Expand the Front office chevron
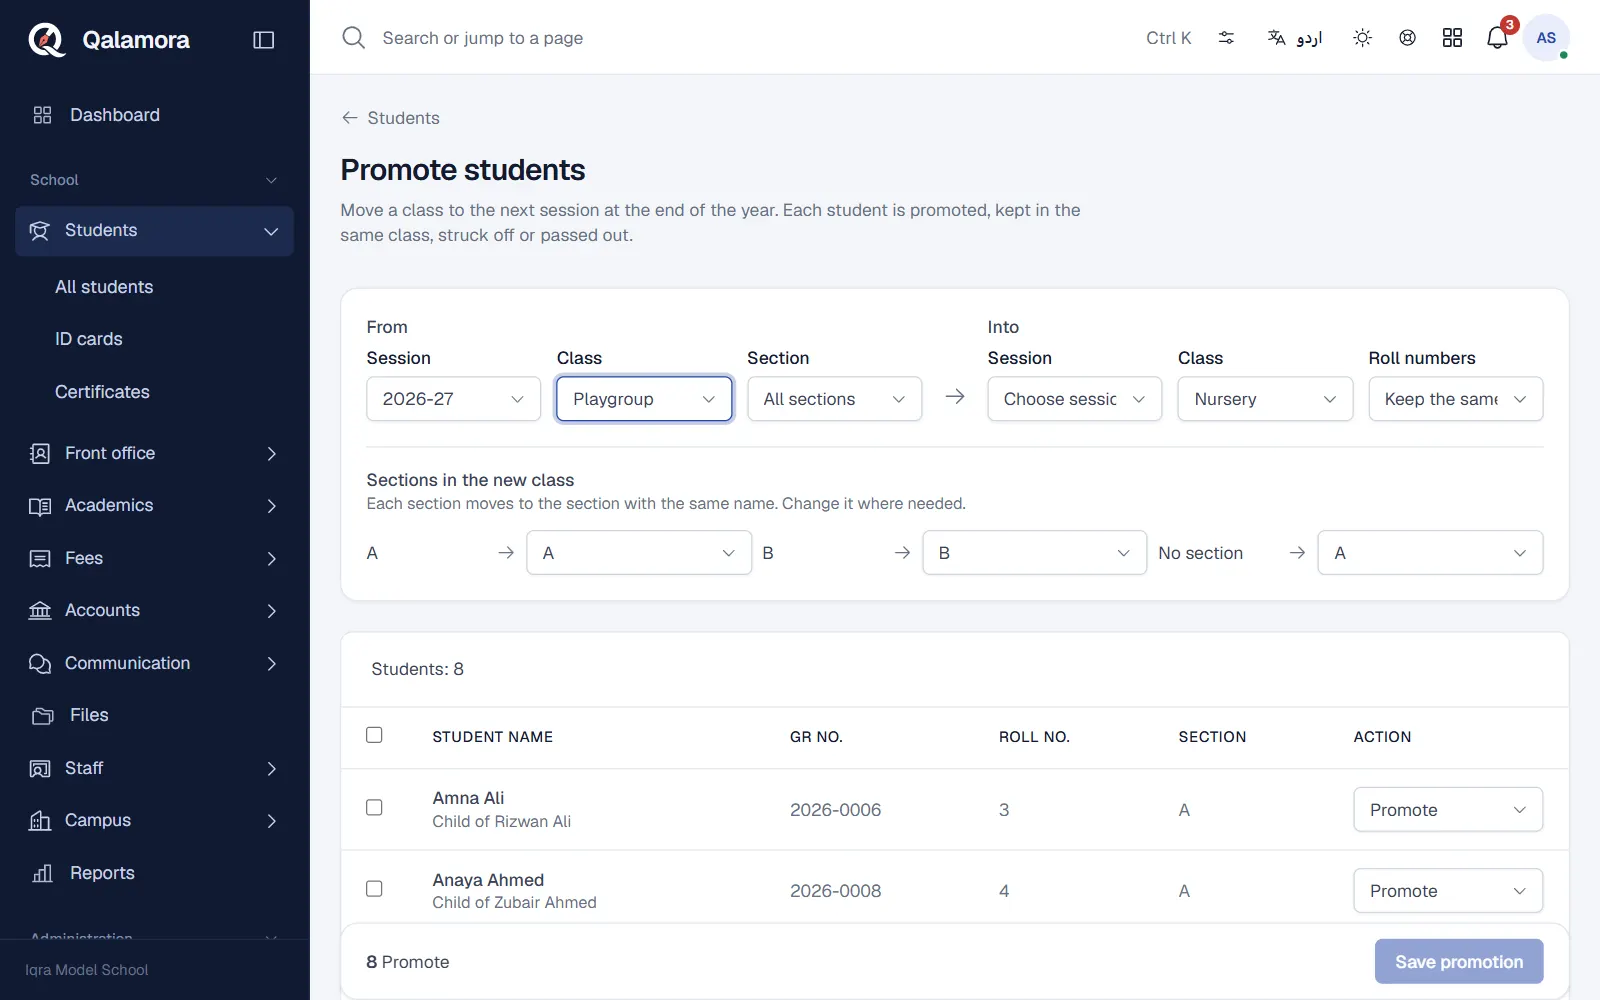 [x=271, y=454]
